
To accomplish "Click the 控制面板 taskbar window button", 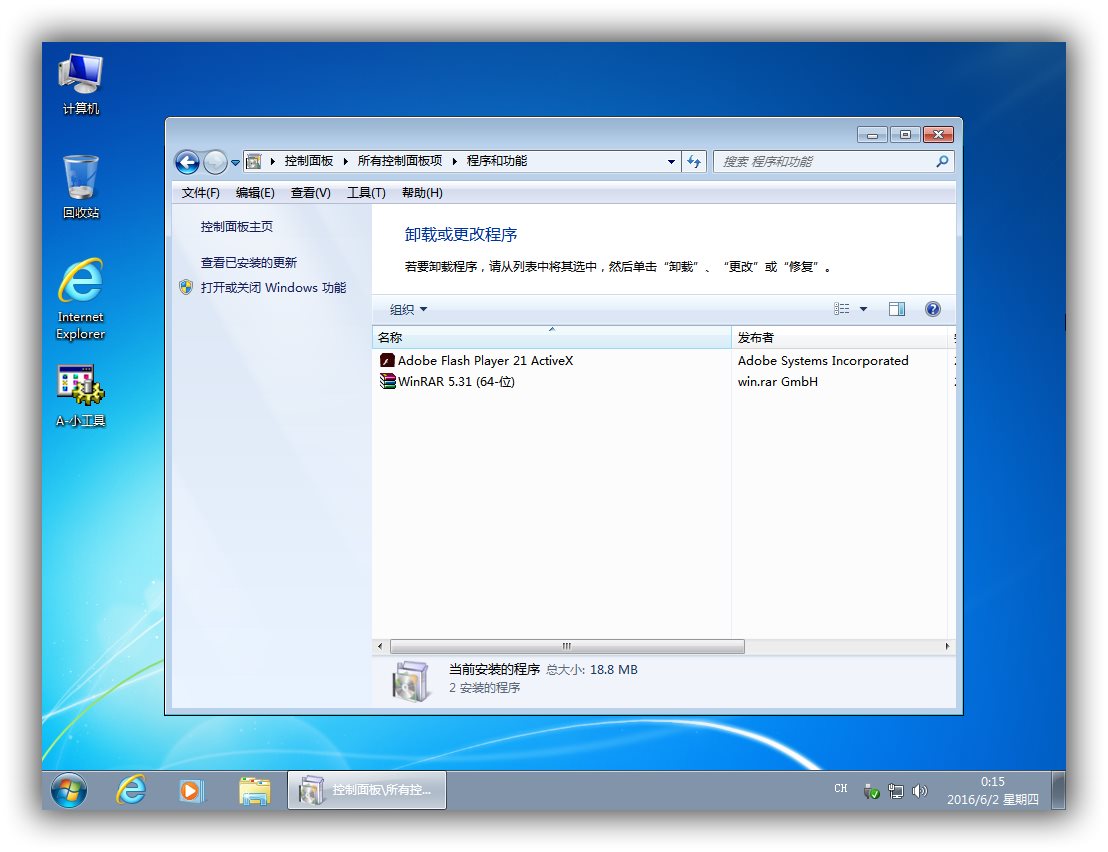I will tap(367, 790).
